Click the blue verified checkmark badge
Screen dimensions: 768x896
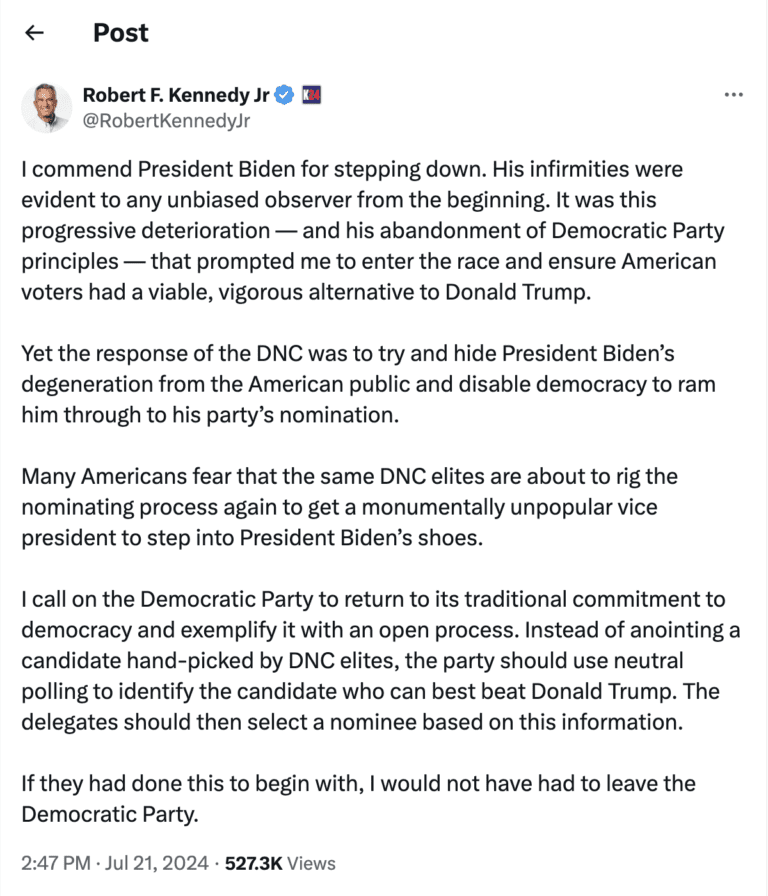click(x=284, y=96)
